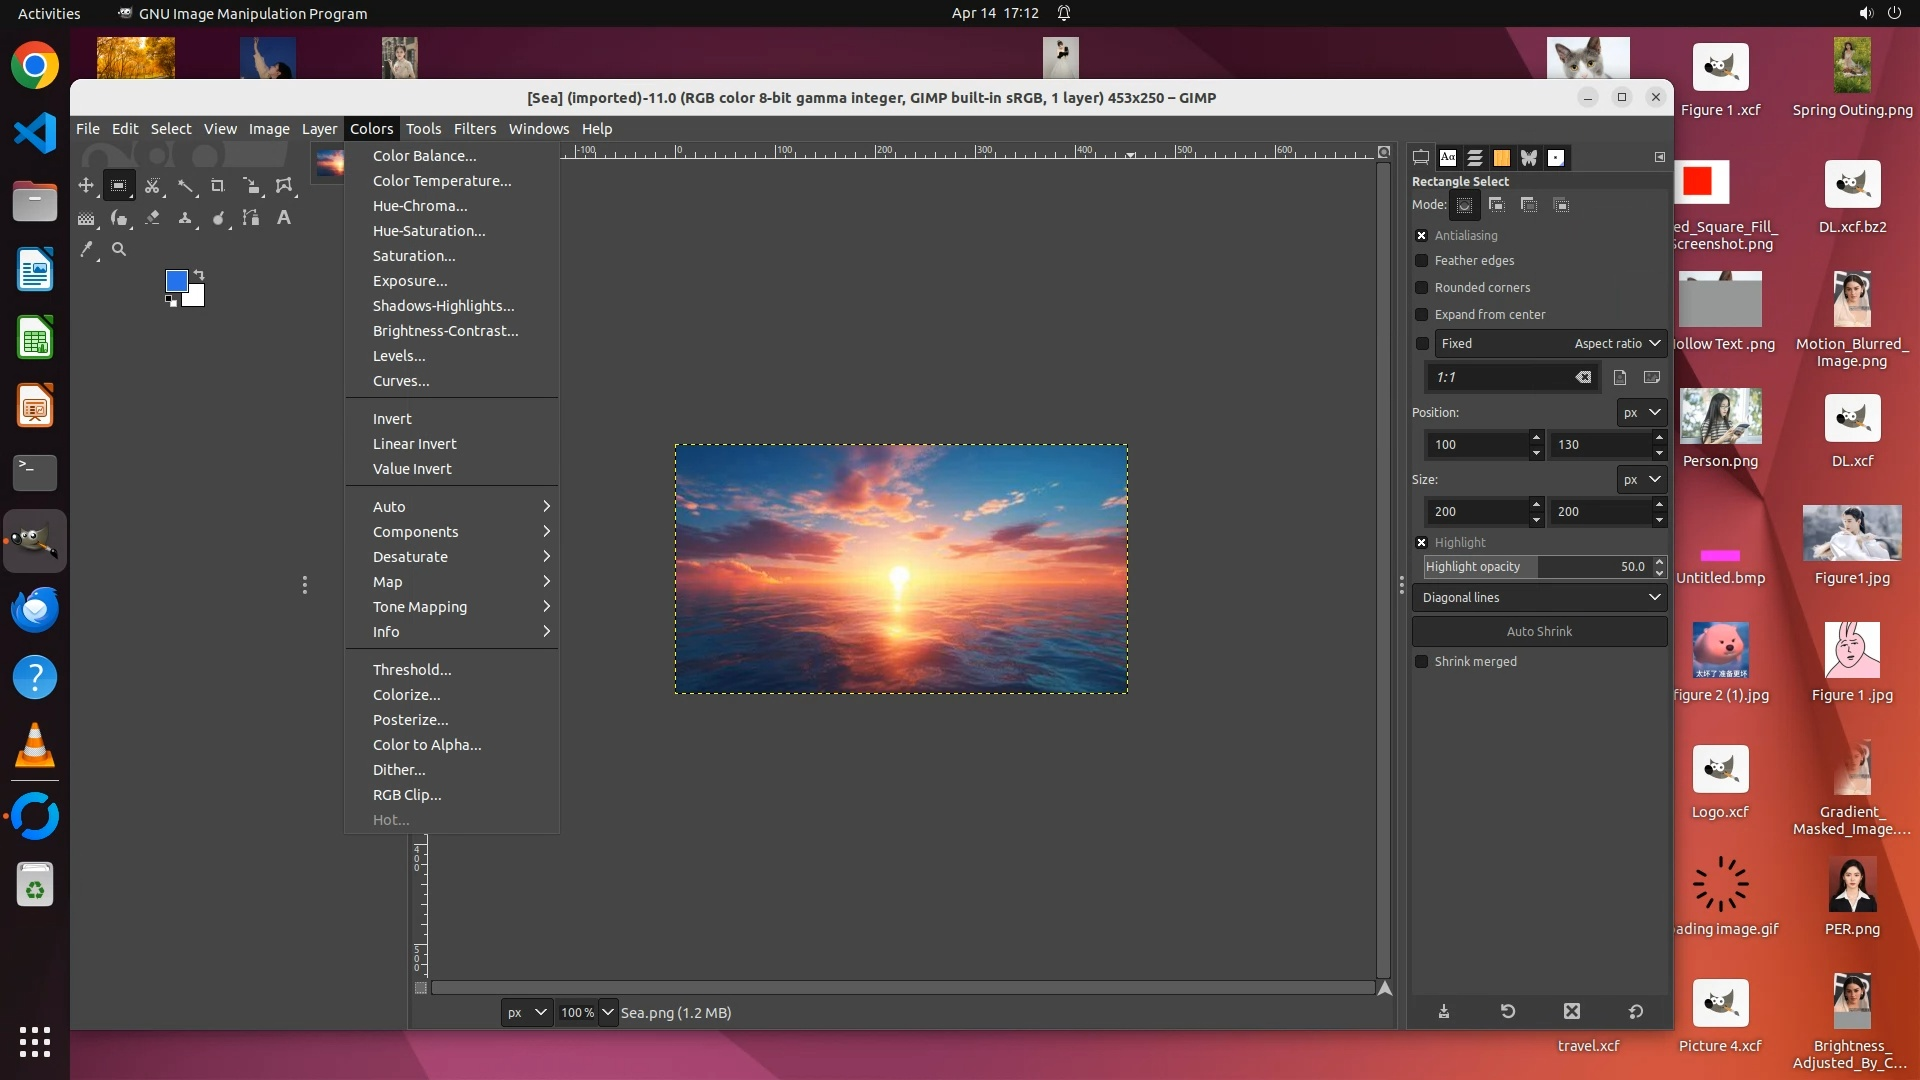
Task: Toggle Expand from center checkbox
Action: click(x=1421, y=315)
